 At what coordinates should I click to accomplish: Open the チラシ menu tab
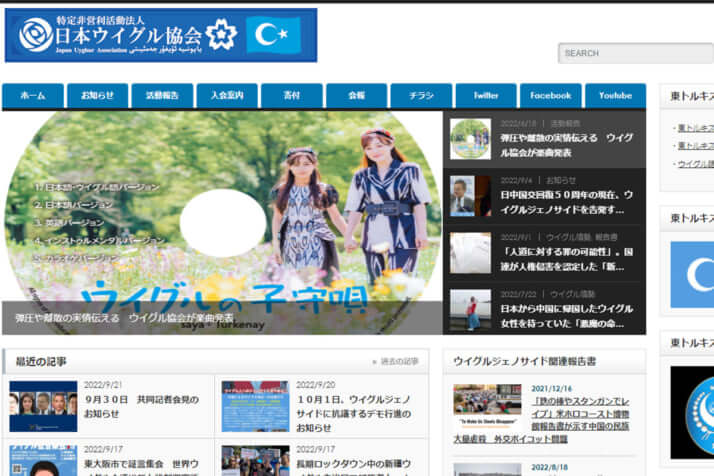421,96
